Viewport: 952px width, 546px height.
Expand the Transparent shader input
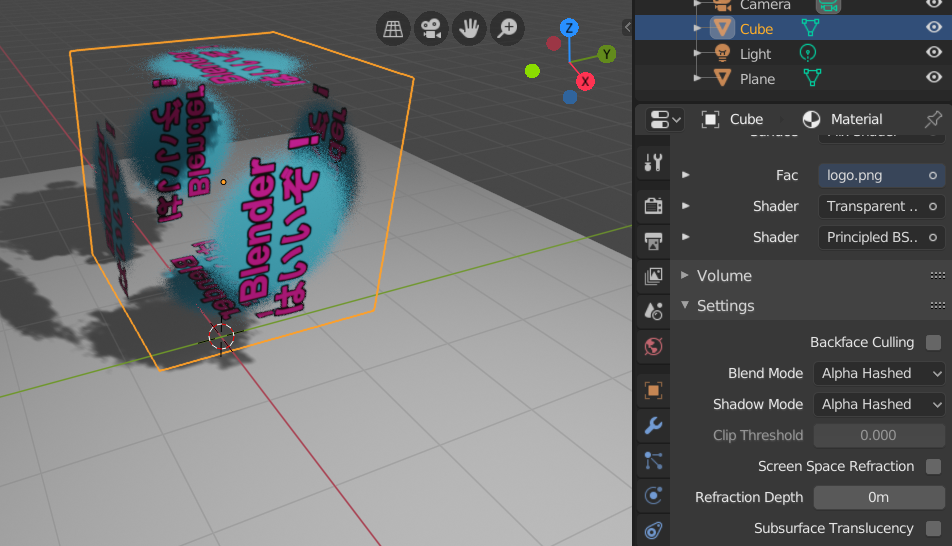click(685, 206)
